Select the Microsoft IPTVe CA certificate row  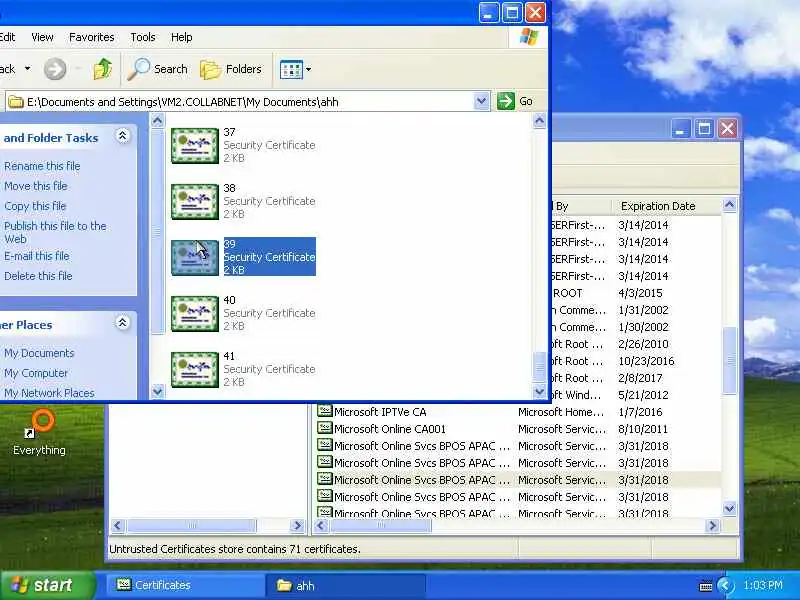pos(517,412)
